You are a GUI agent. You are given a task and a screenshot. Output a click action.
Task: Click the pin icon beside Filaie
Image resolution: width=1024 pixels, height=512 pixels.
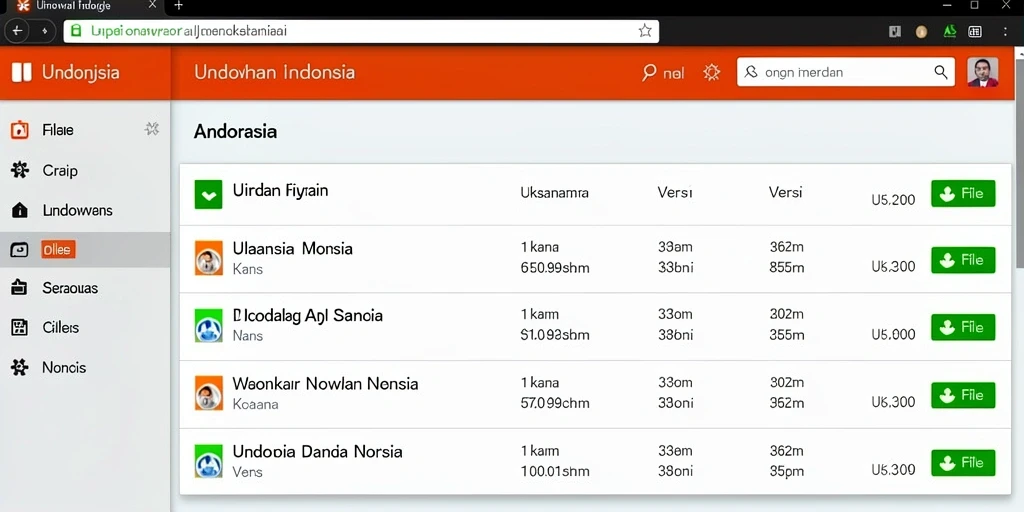152,129
